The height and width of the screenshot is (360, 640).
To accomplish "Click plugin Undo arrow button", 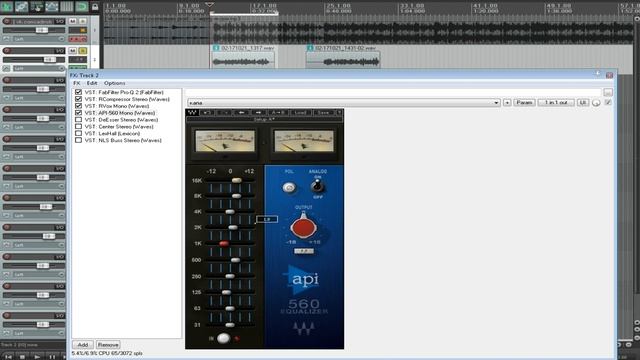I will (x=207, y=112).
